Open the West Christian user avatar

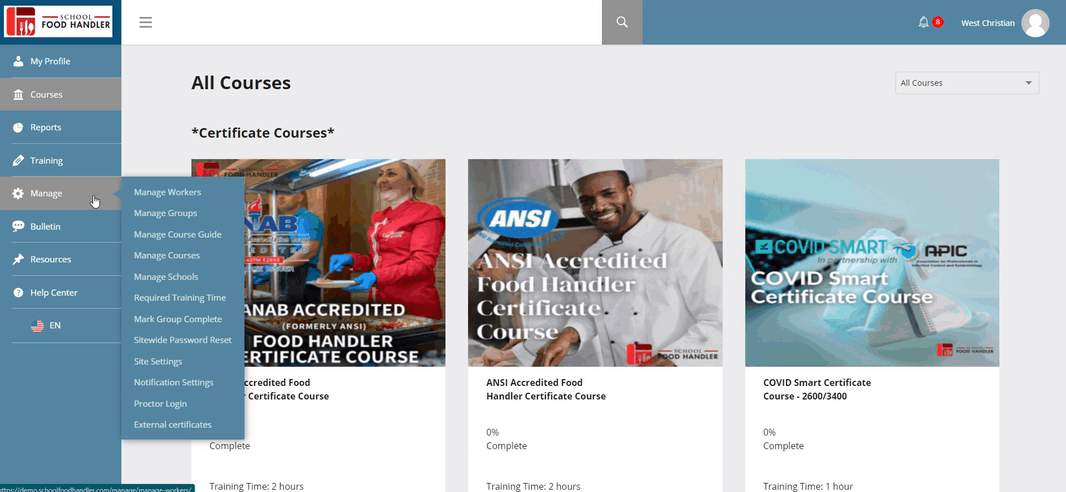(x=1035, y=23)
